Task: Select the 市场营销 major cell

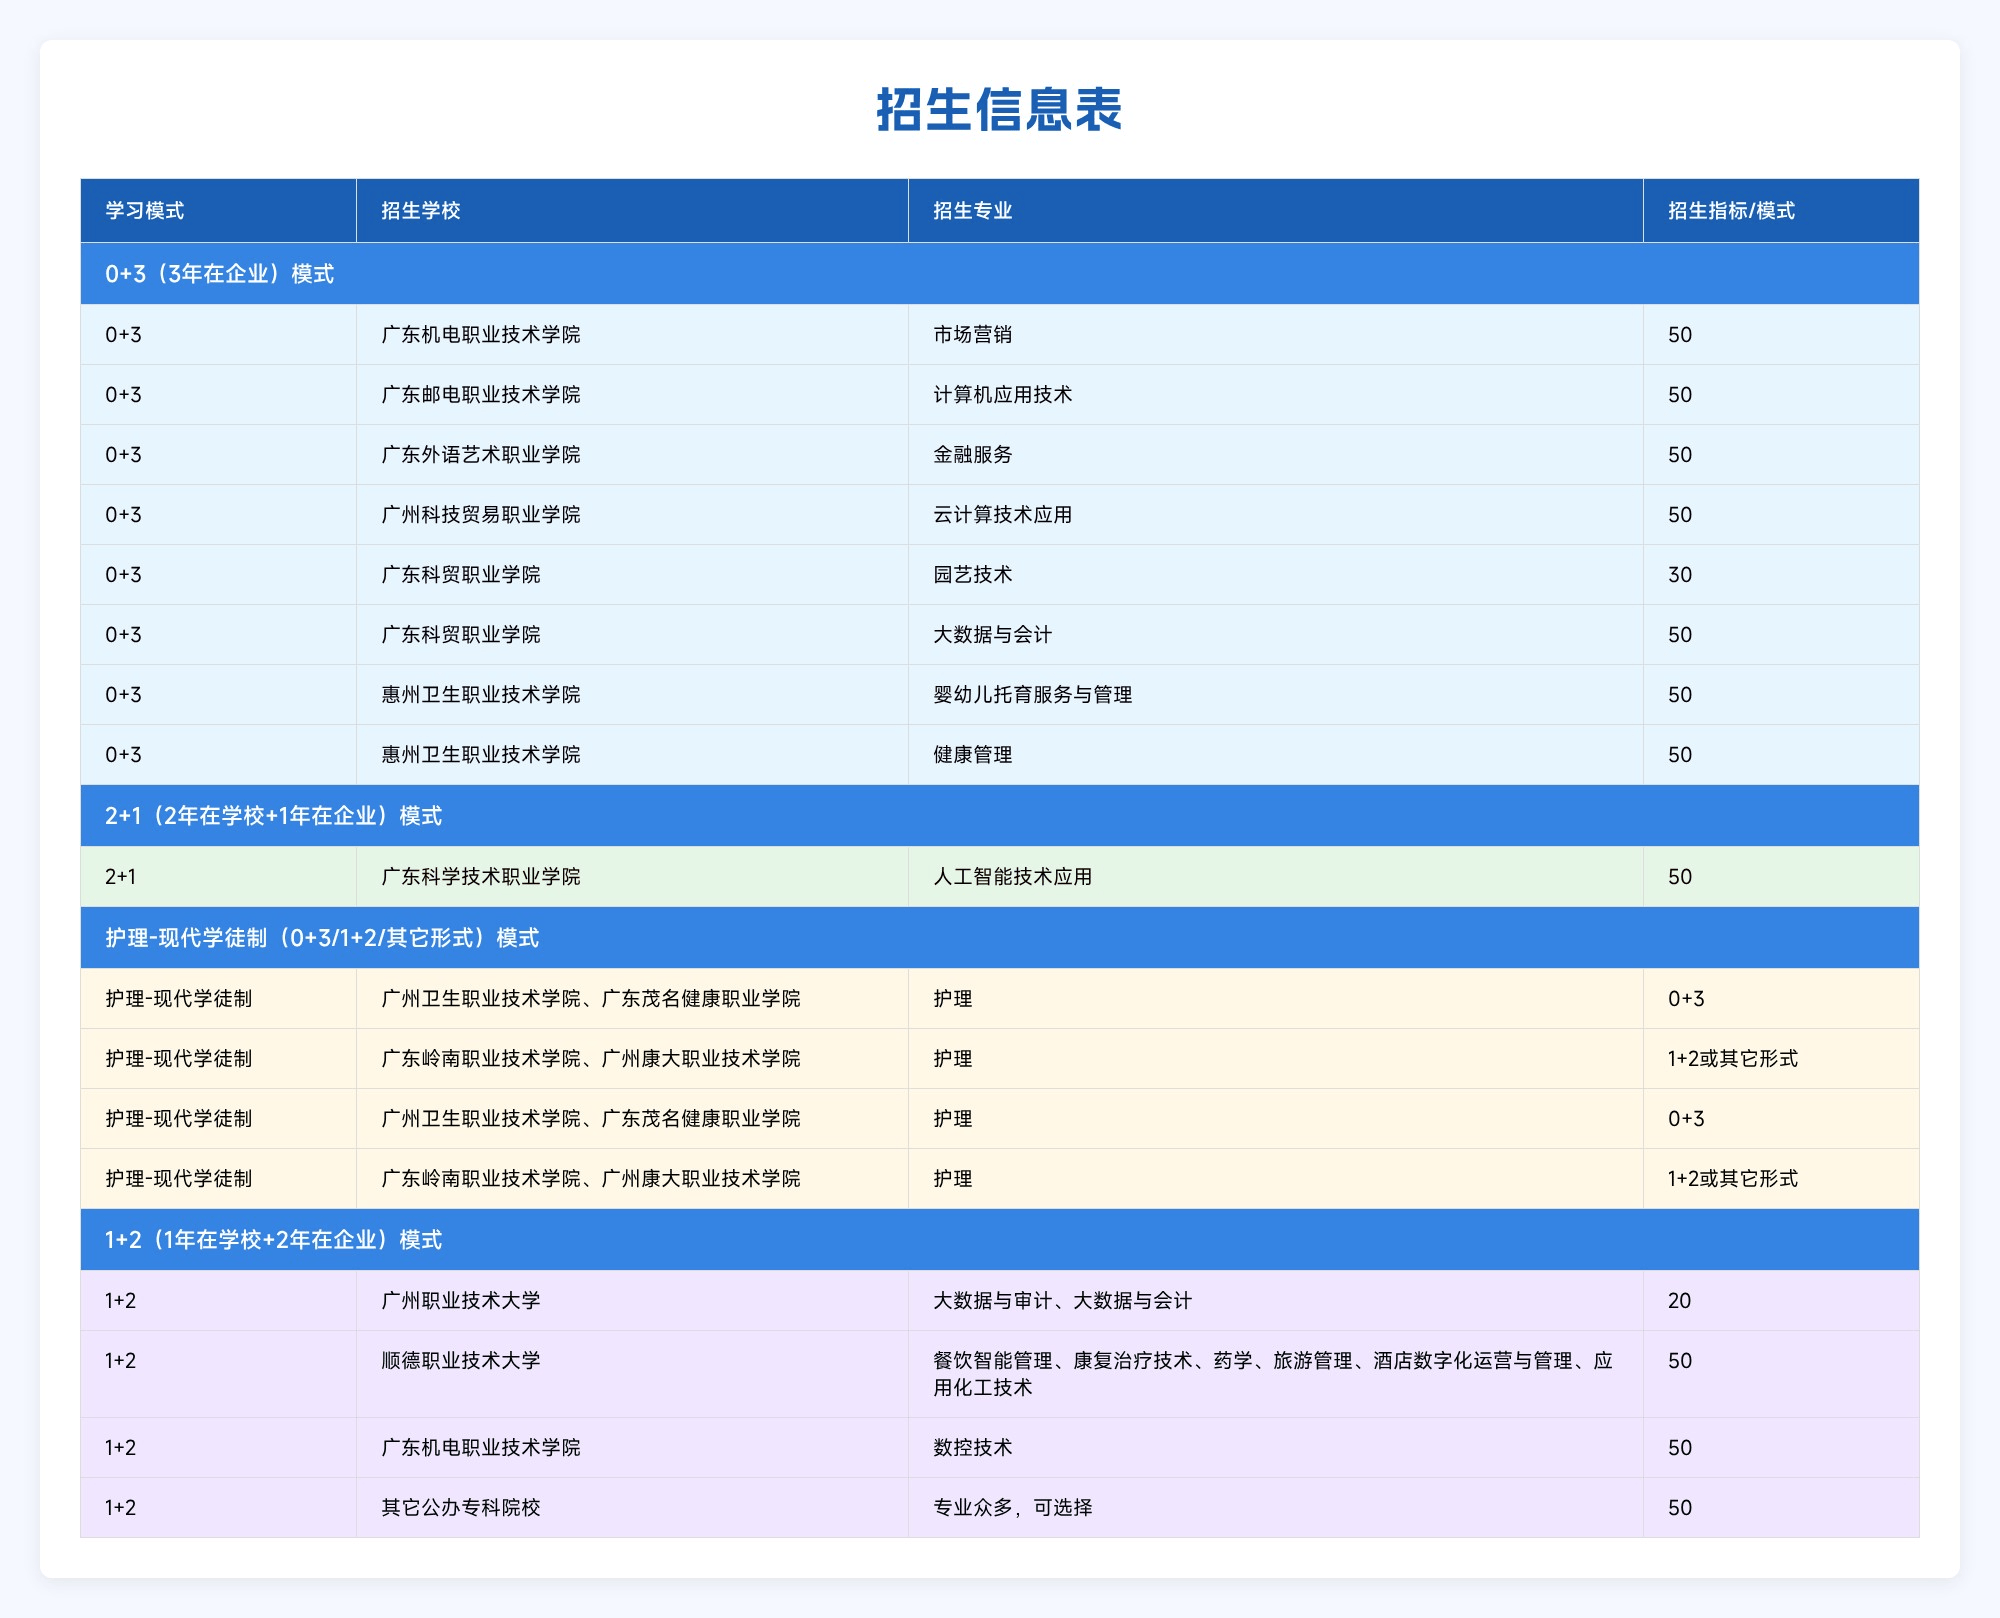Action: tap(1276, 335)
